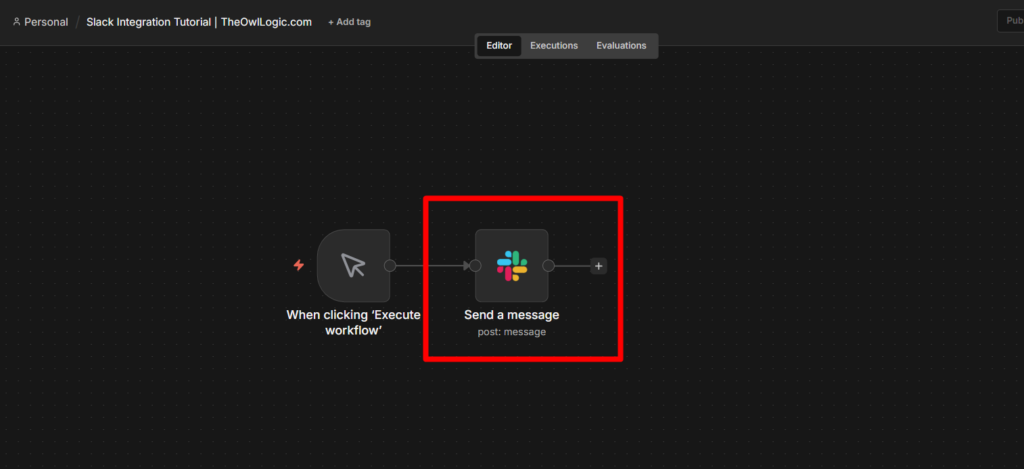Click the plus button after Slack node

click(x=599, y=266)
